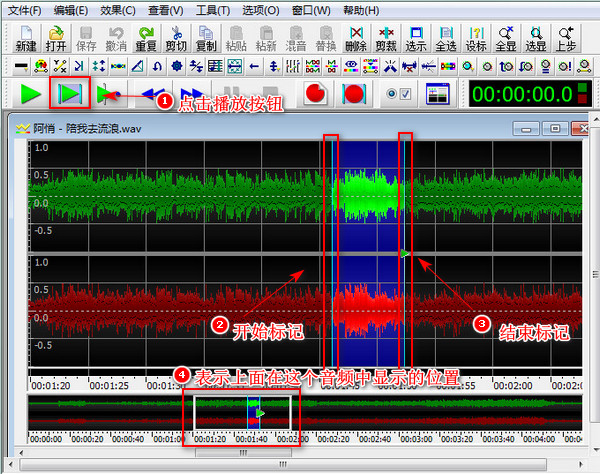The image size is (600, 474).
Task: Click the green 00:00:00.0 time display
Action: (522, 94)
